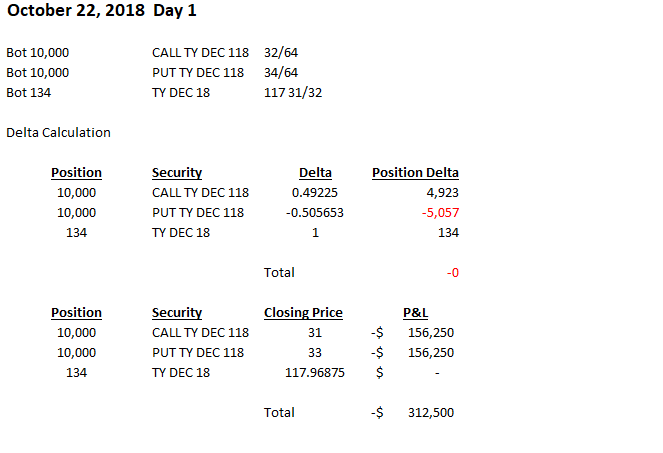
Task: Click the 34/64 put price cell
Action: 281,73
